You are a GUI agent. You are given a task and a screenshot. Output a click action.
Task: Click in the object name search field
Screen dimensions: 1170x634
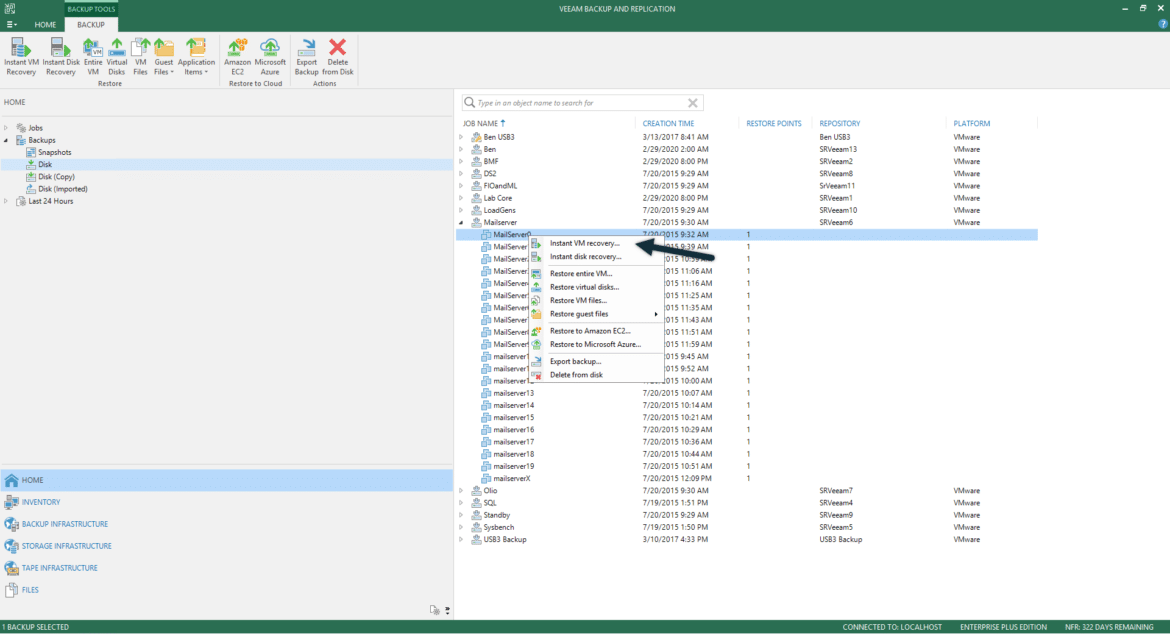(581, 103)
